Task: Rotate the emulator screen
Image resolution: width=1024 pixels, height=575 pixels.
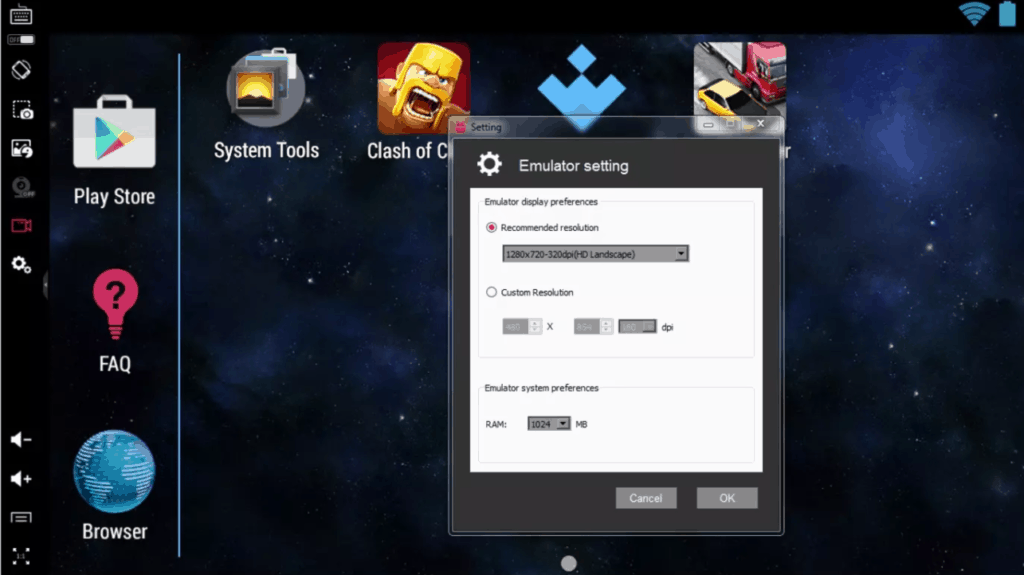Action: coord(21,70)
